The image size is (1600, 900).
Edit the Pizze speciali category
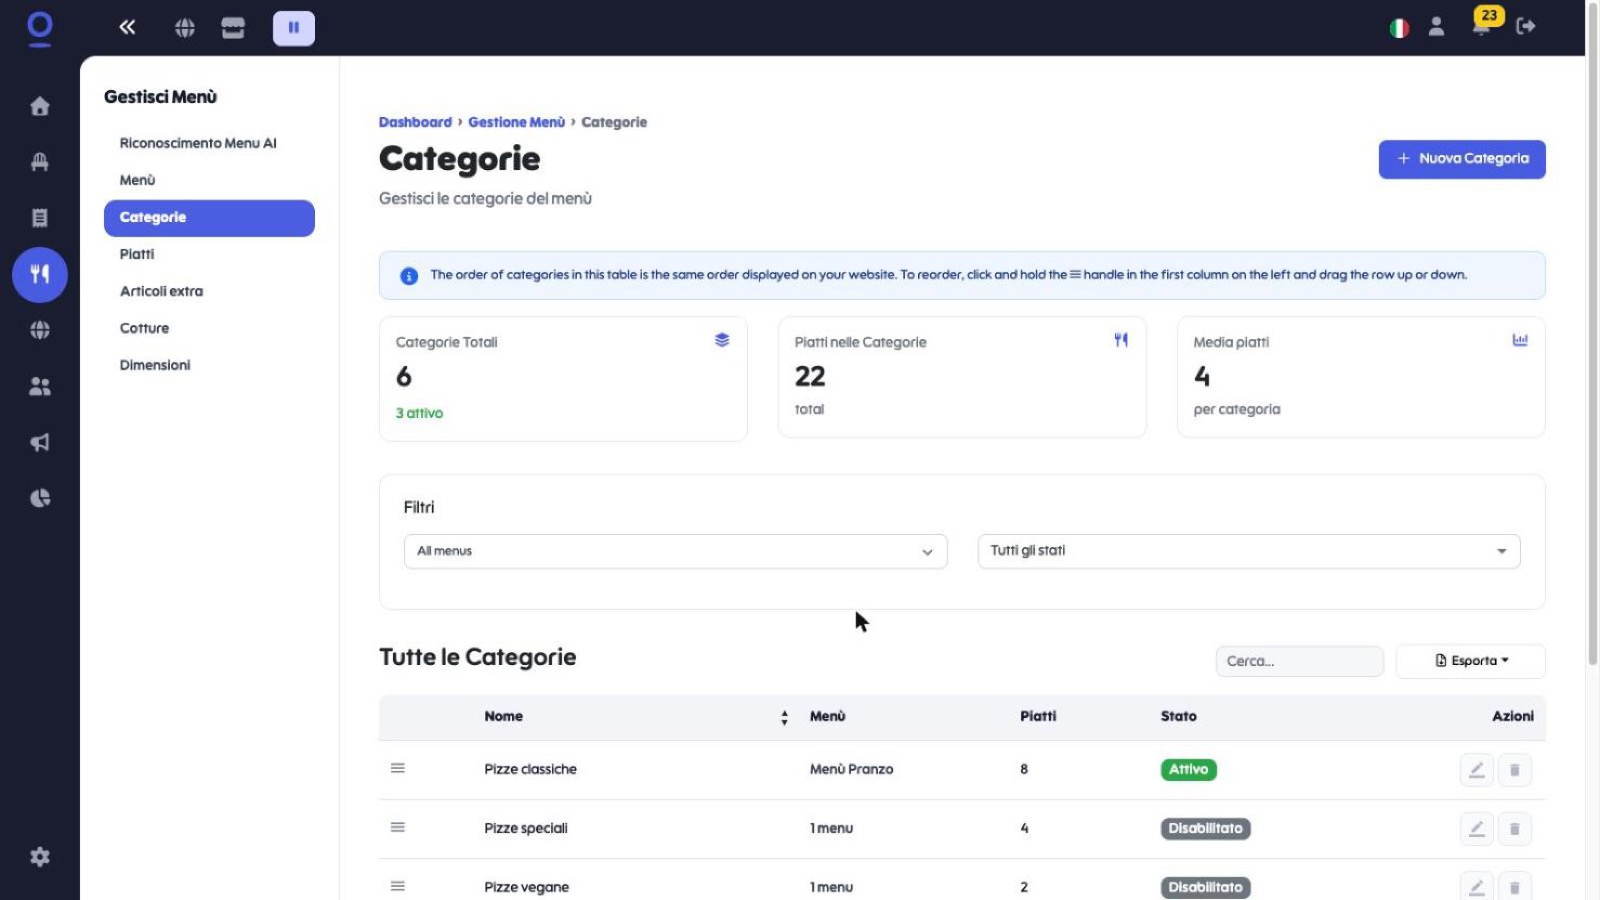pos(1477,829)
